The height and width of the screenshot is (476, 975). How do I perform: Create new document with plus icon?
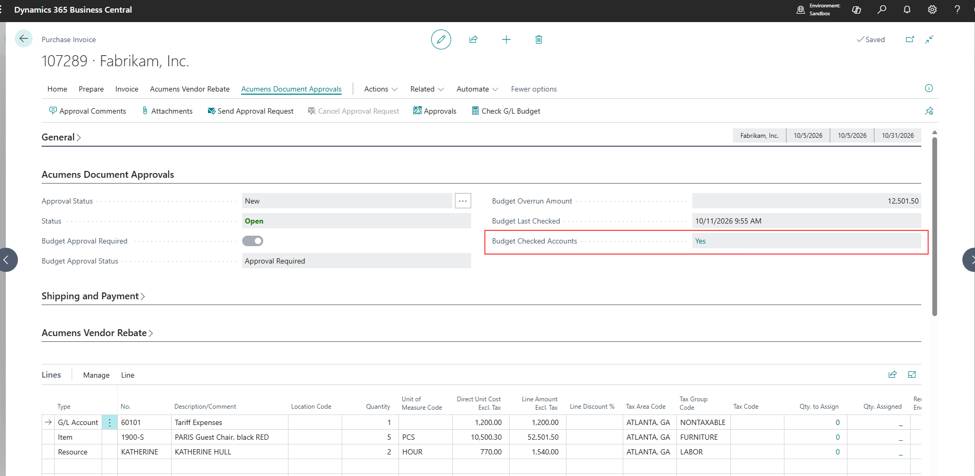point(506,40)
